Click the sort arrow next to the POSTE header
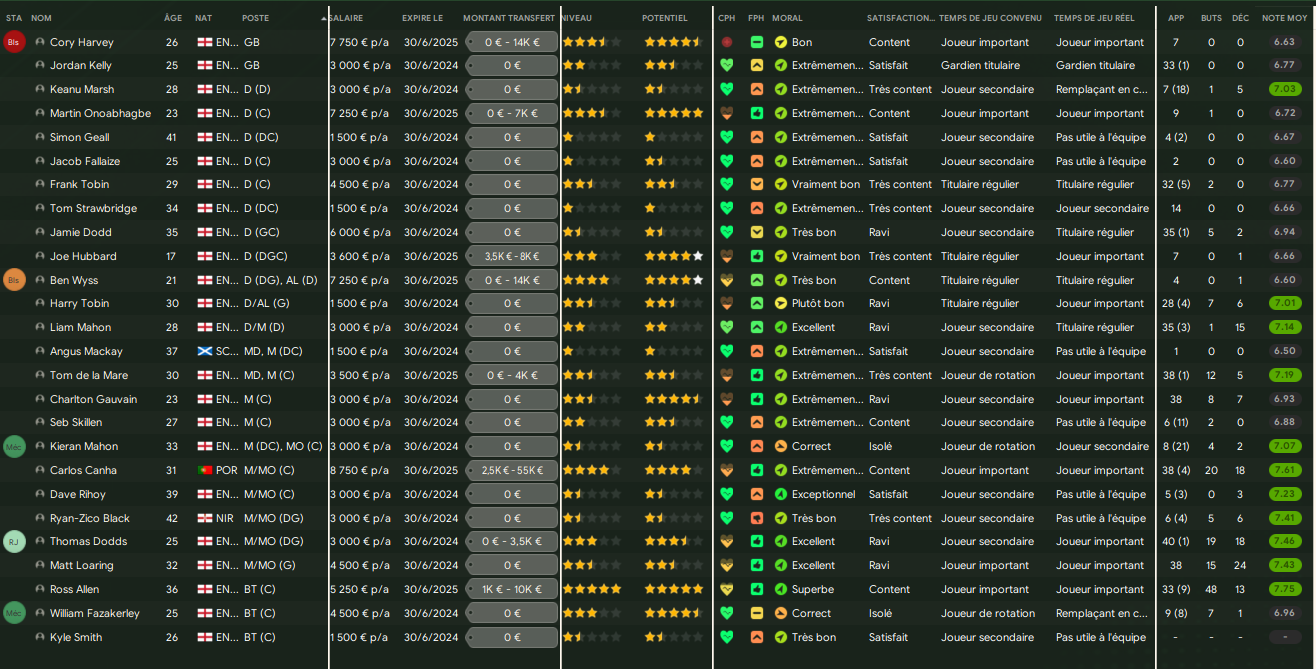 (x=323, y=19)
